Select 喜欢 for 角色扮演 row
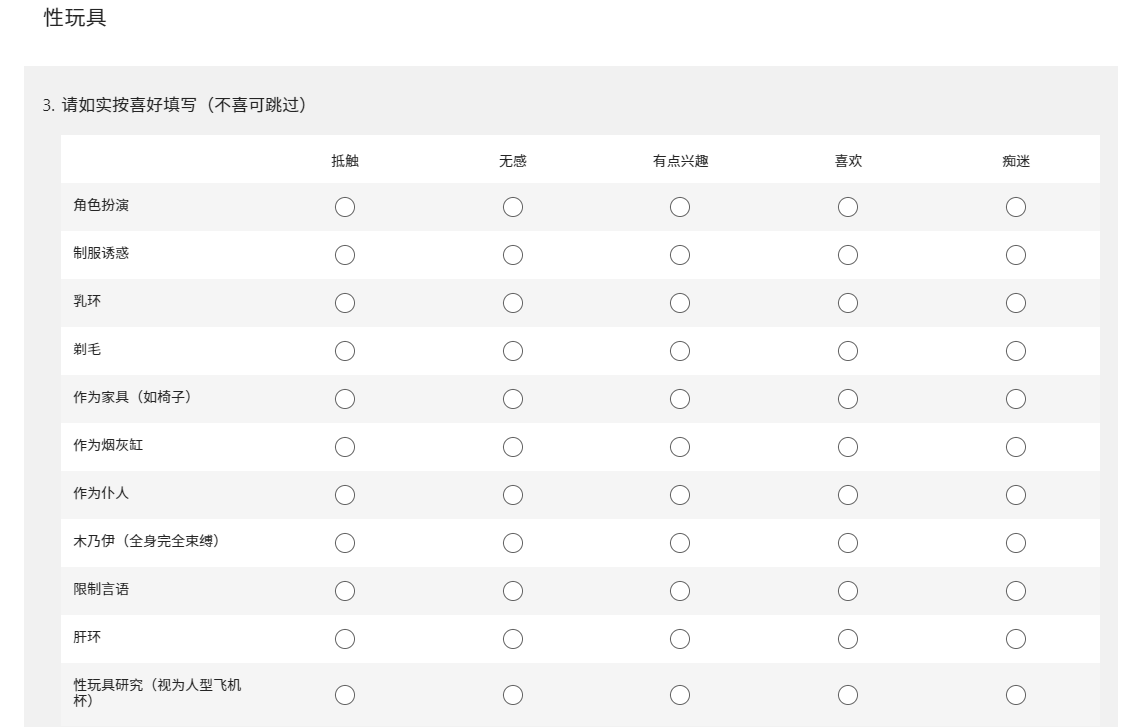Screen dimensions: 1121x727 (848, 207)
